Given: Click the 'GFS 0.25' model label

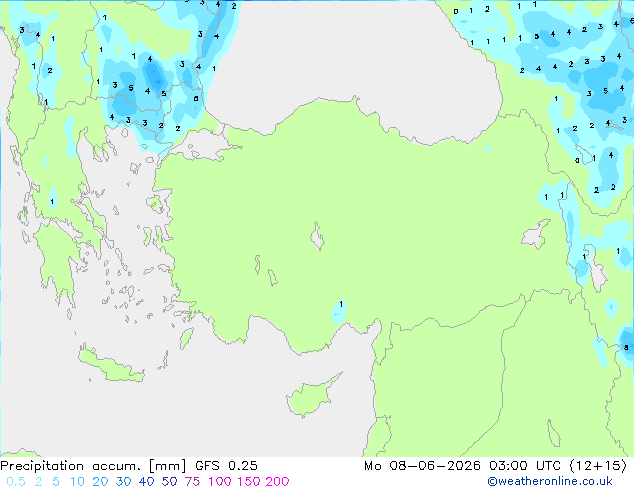Looking at the screenshot, I should (x=226, y=466).
